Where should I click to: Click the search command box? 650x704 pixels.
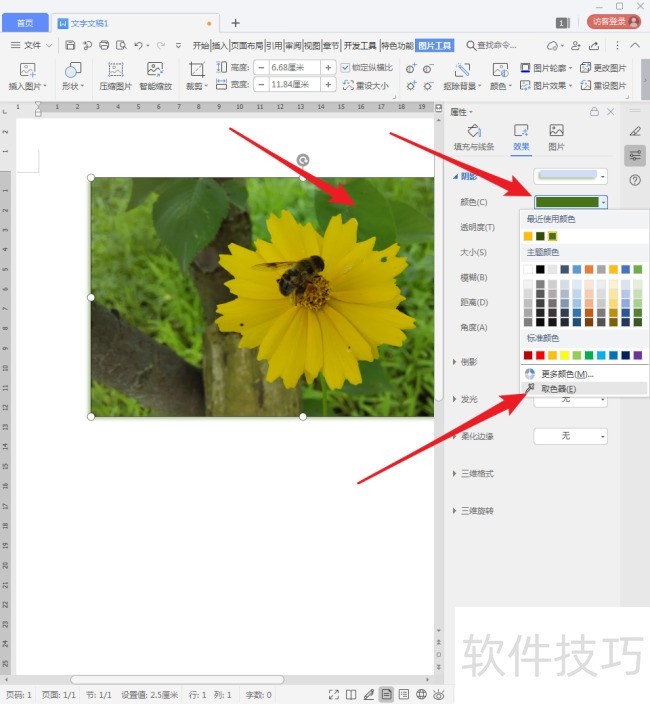[x=492, y=45]
